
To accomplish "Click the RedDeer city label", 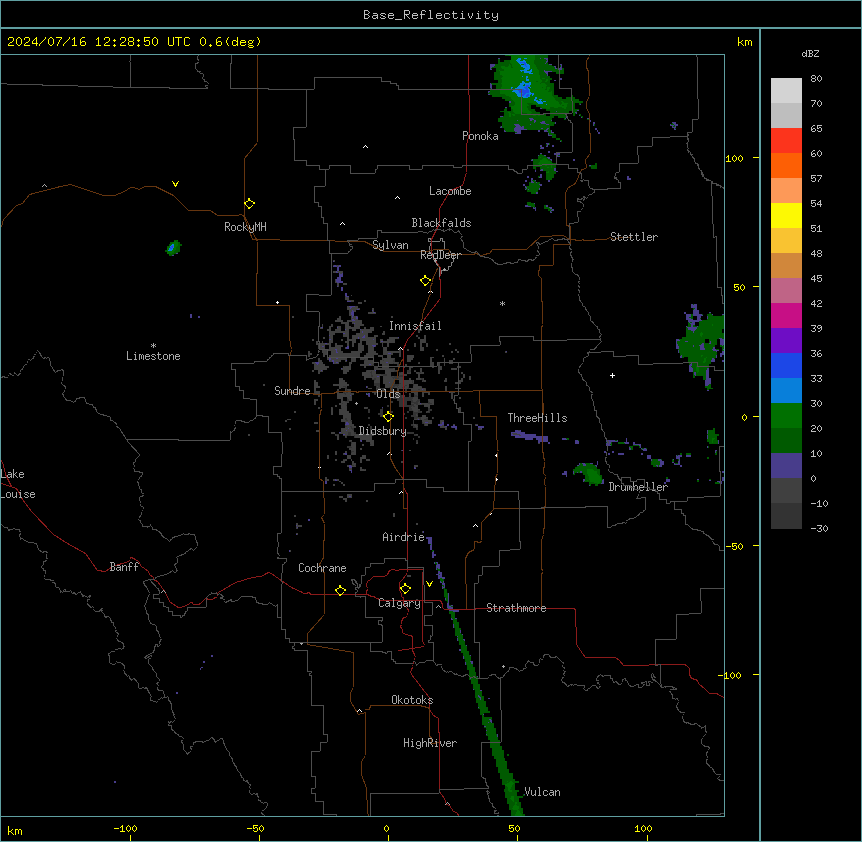I will [x=440, y=255].
